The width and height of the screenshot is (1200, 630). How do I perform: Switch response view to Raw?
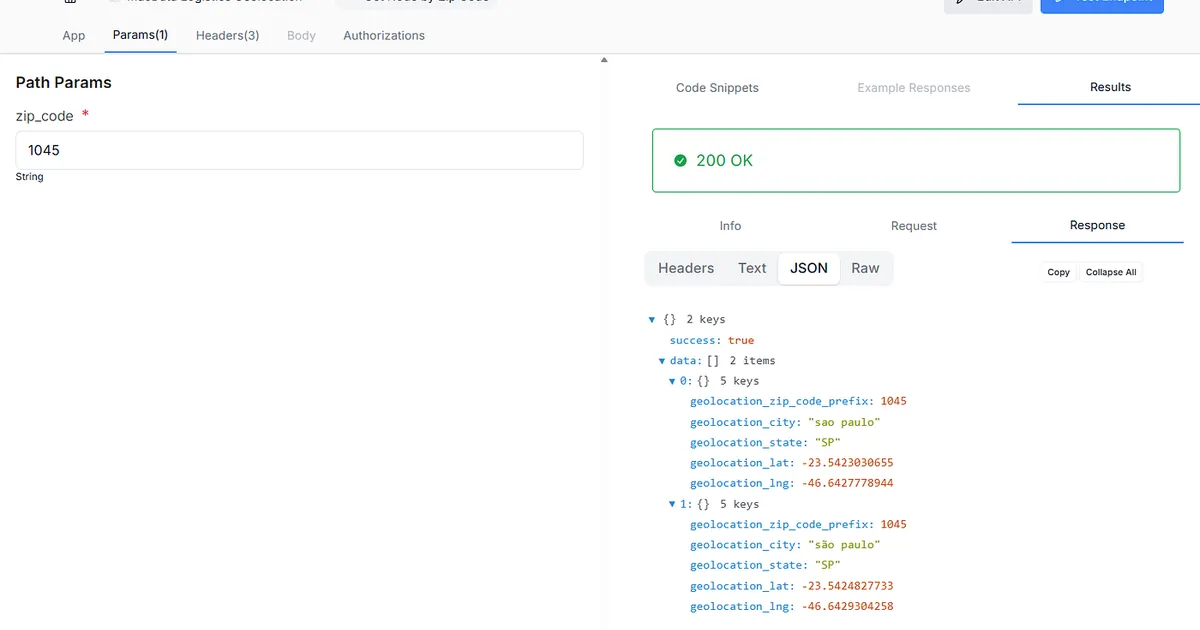[865, 268]
